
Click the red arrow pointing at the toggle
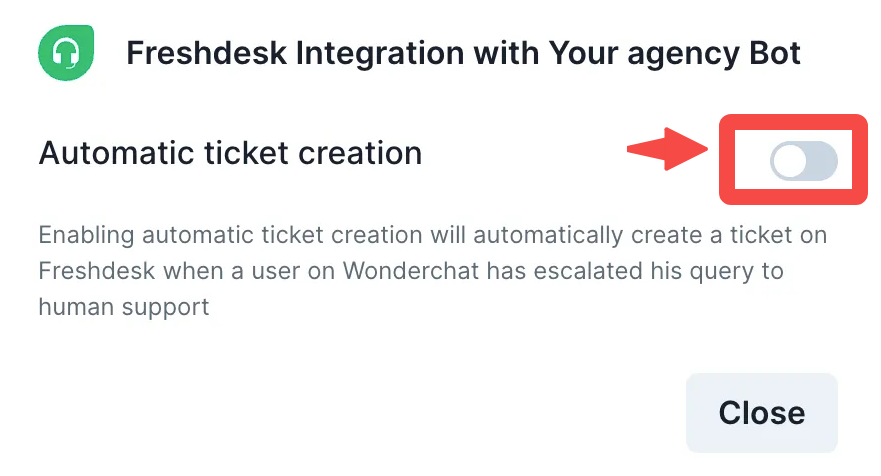pos(667,150)
